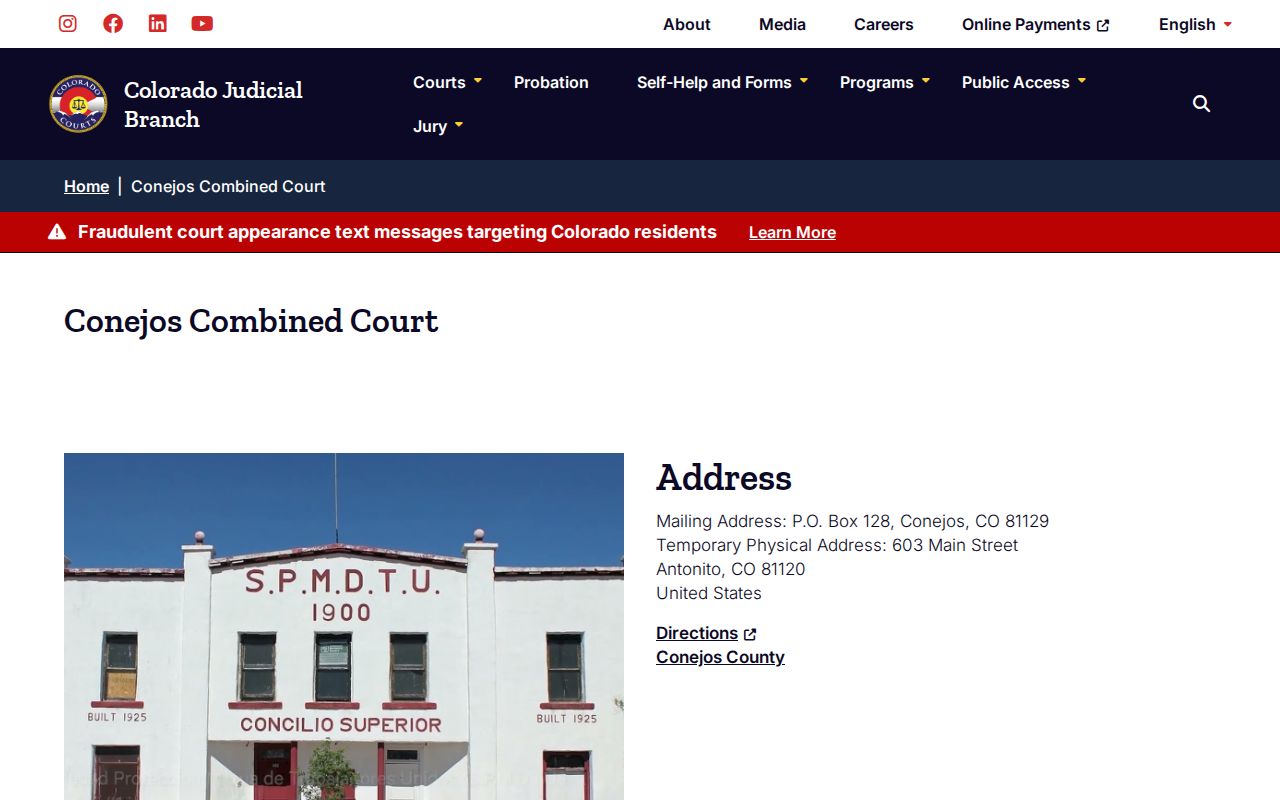
Task: Go to the Media page
Action: point(782,24)
